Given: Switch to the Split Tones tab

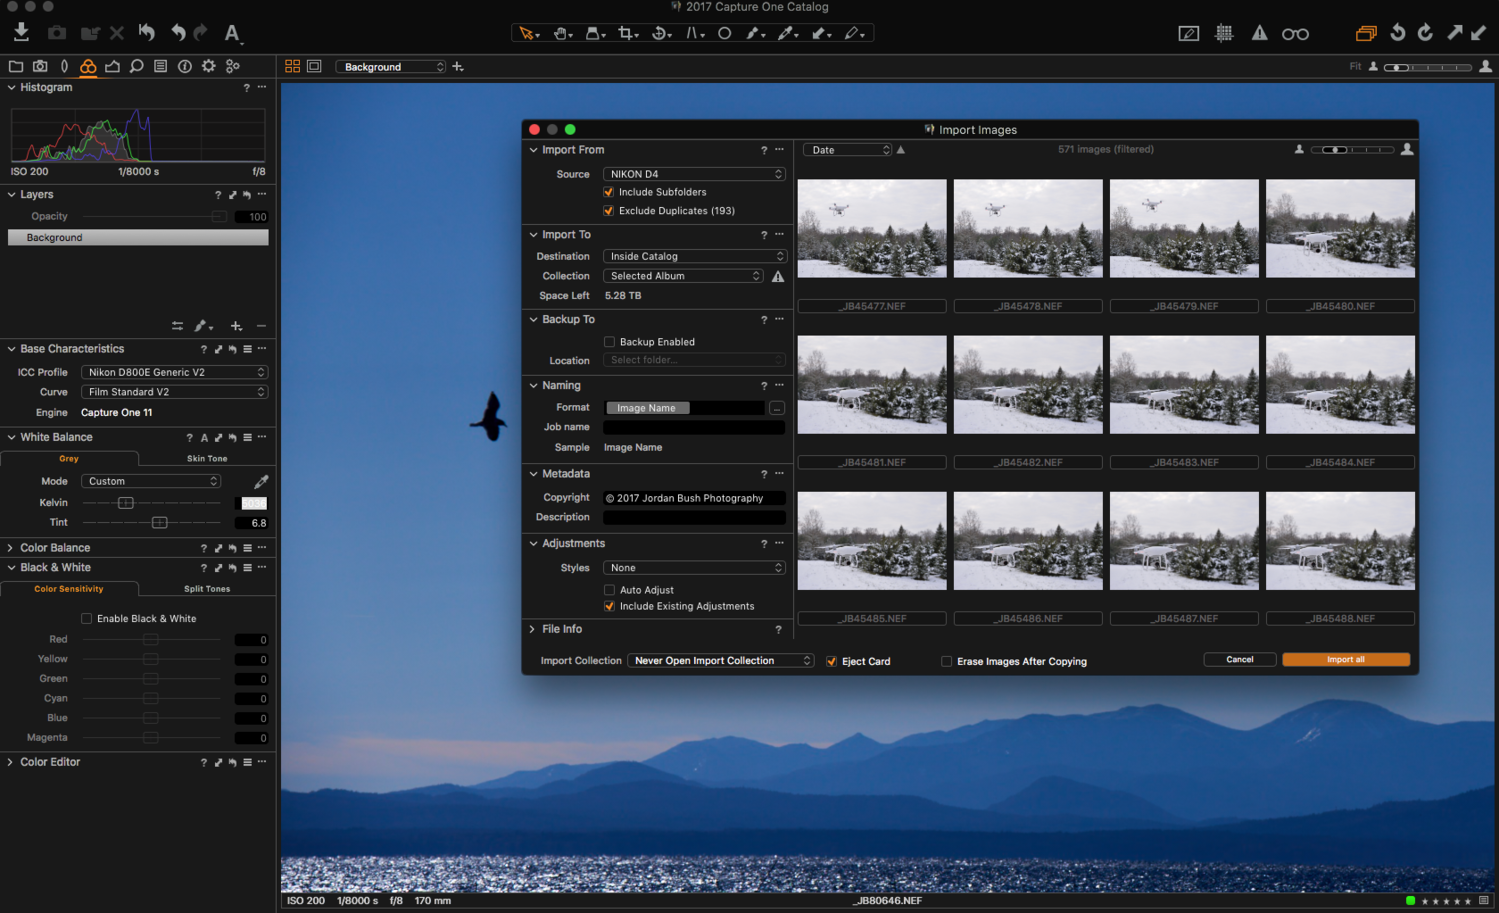Looking at the screenshot, I should pos(207,589).
